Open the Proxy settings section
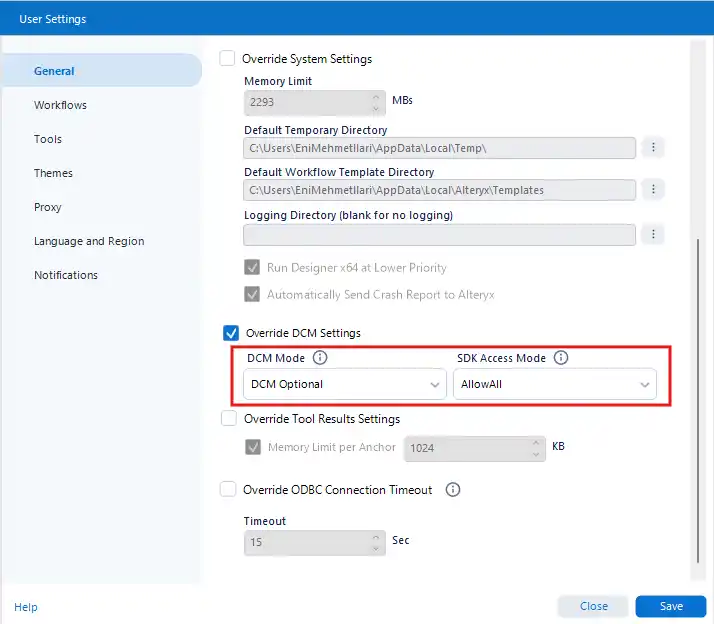The image size is (714, 624). tap(48, 207)
